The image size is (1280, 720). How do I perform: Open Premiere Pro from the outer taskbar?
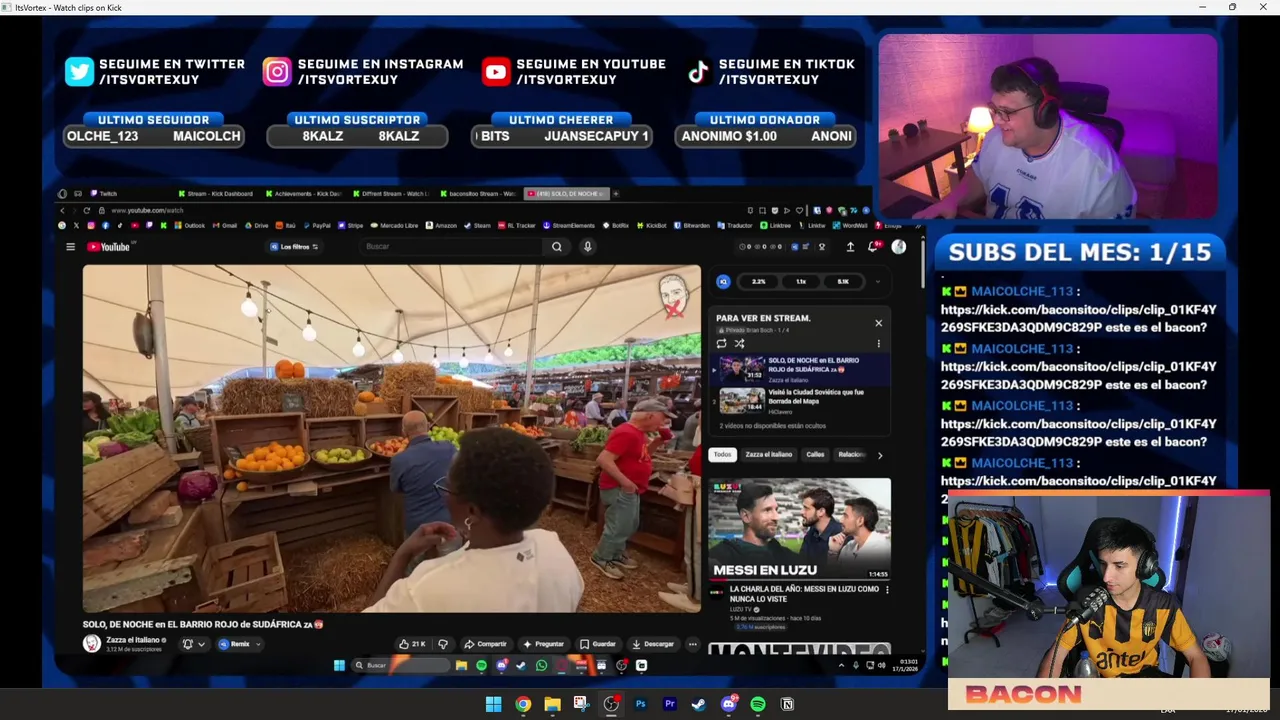670,704
